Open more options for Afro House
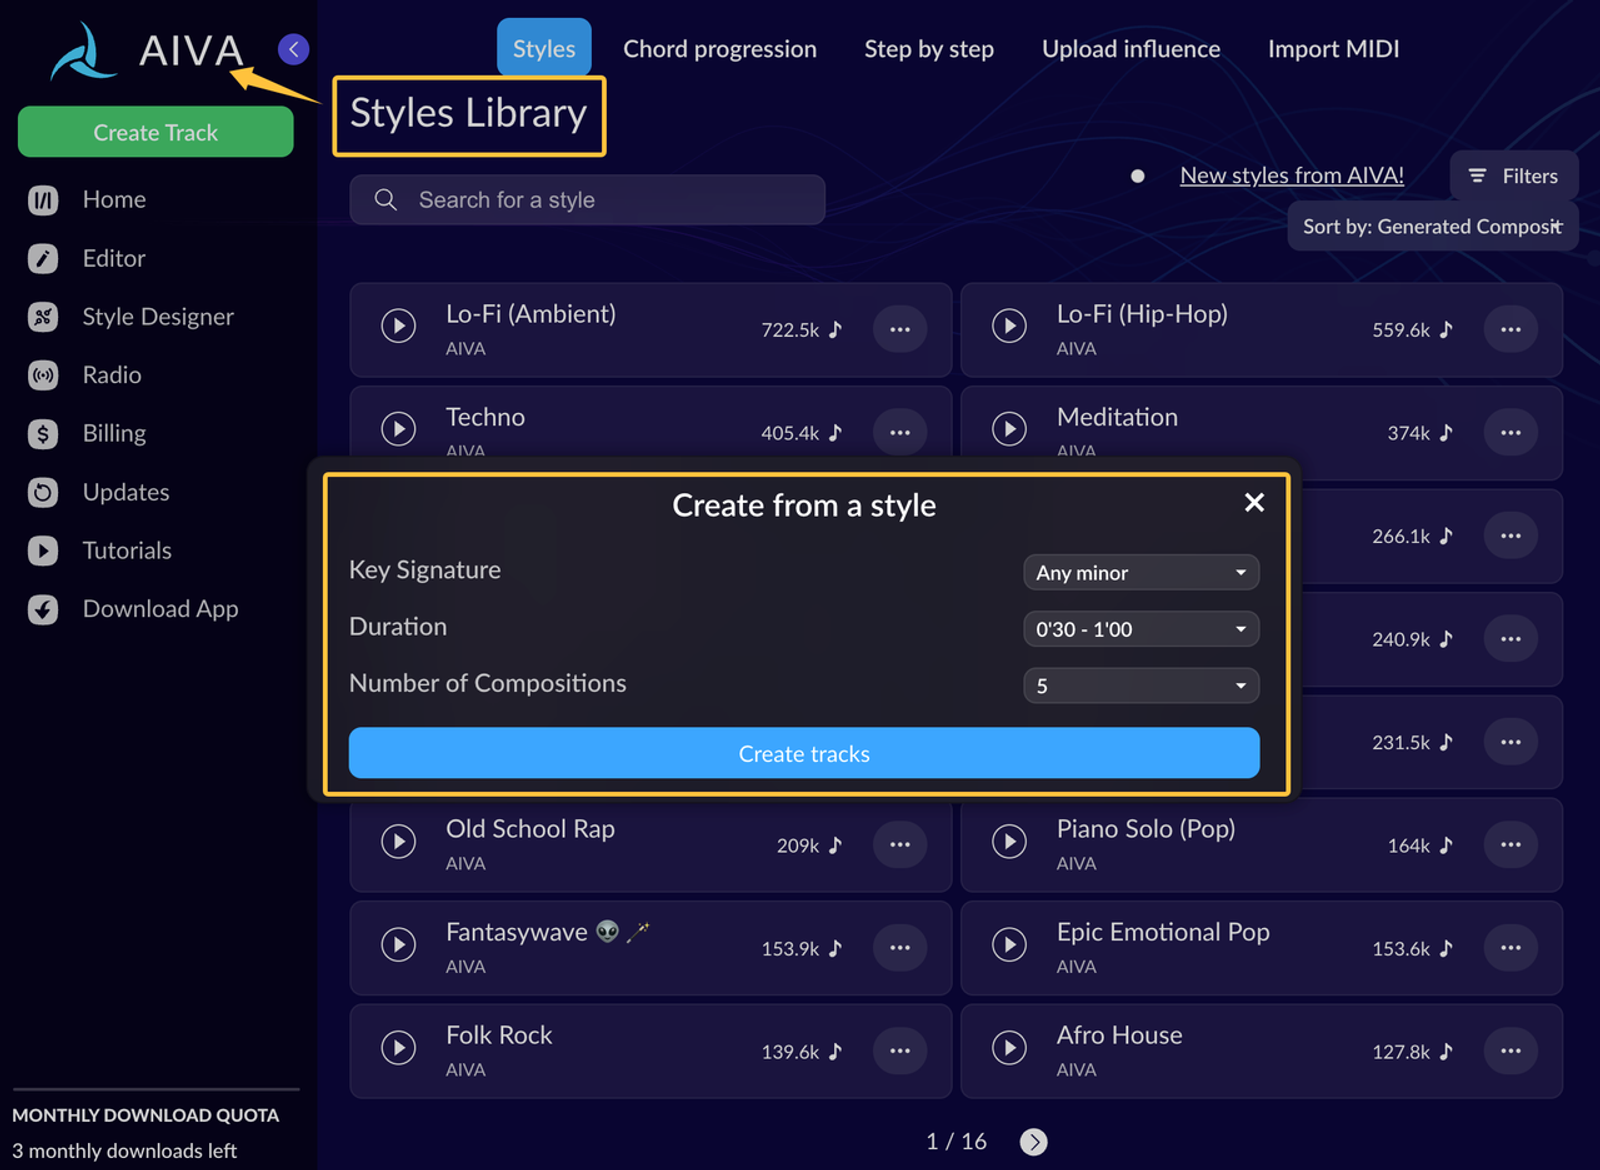This screenshot has height=1170, width=1600. coord(1510,1050)
